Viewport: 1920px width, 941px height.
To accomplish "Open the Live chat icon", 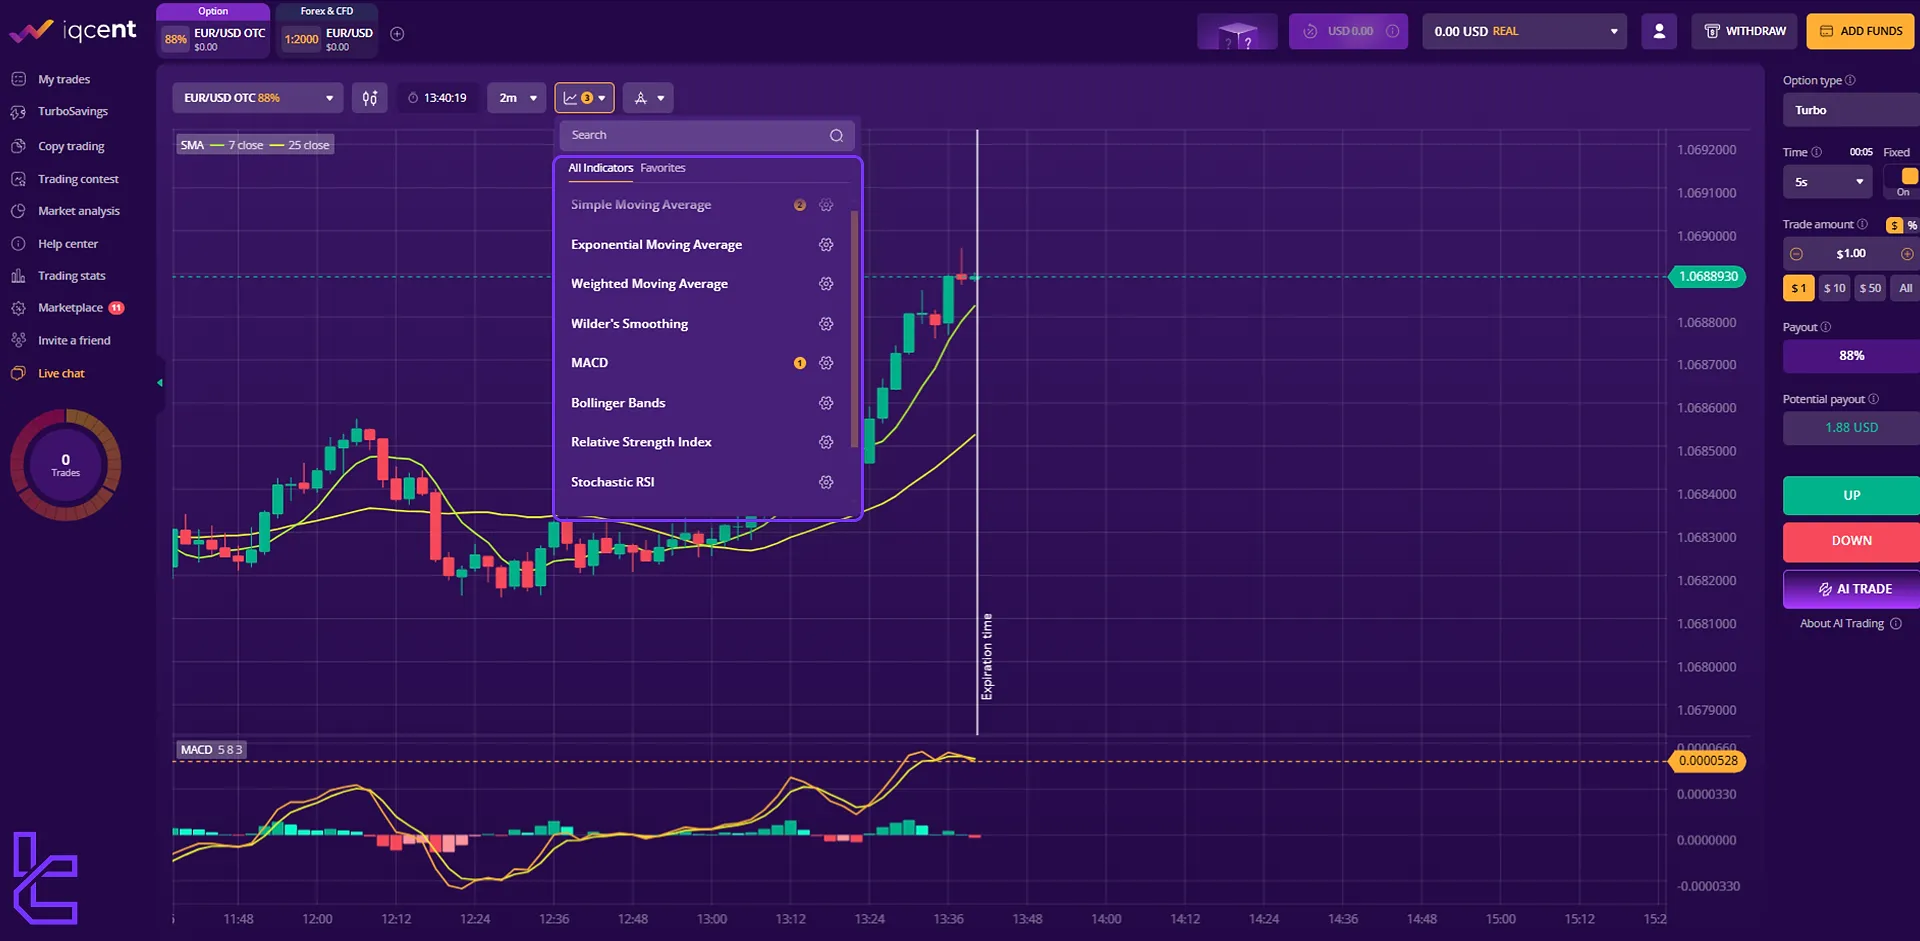I will coord(18,373).
